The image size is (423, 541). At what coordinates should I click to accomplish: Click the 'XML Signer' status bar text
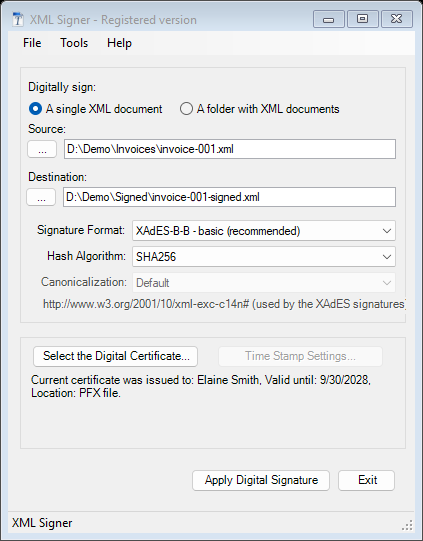(42, 523)
